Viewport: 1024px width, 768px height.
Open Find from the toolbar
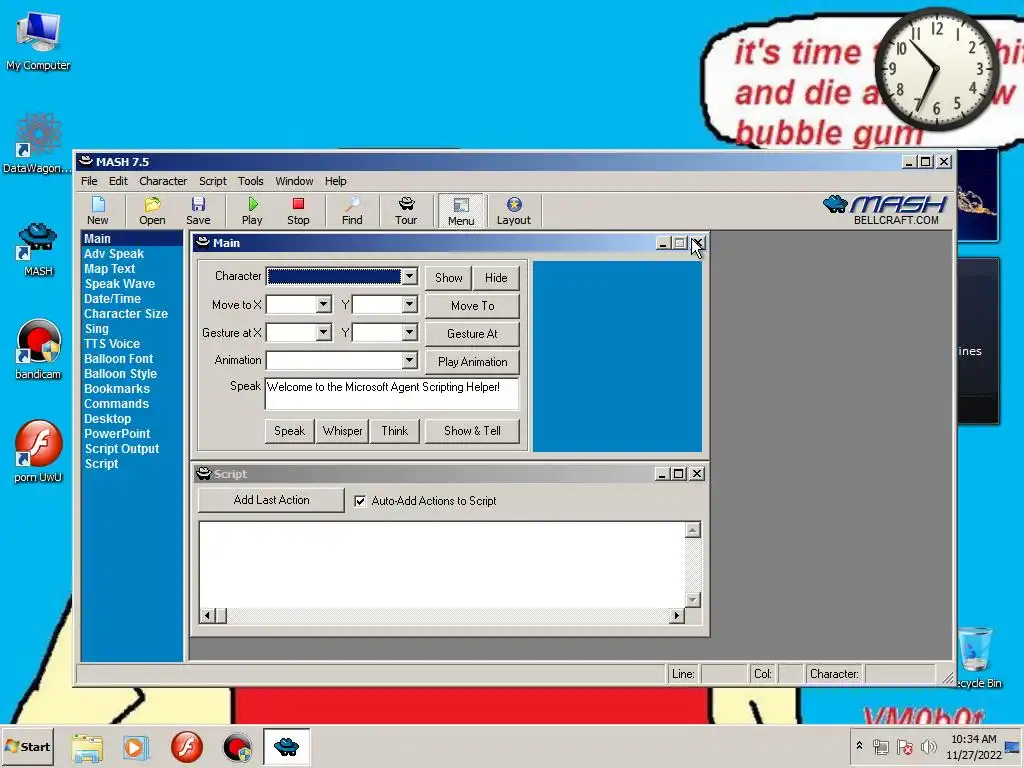(352, 210)
